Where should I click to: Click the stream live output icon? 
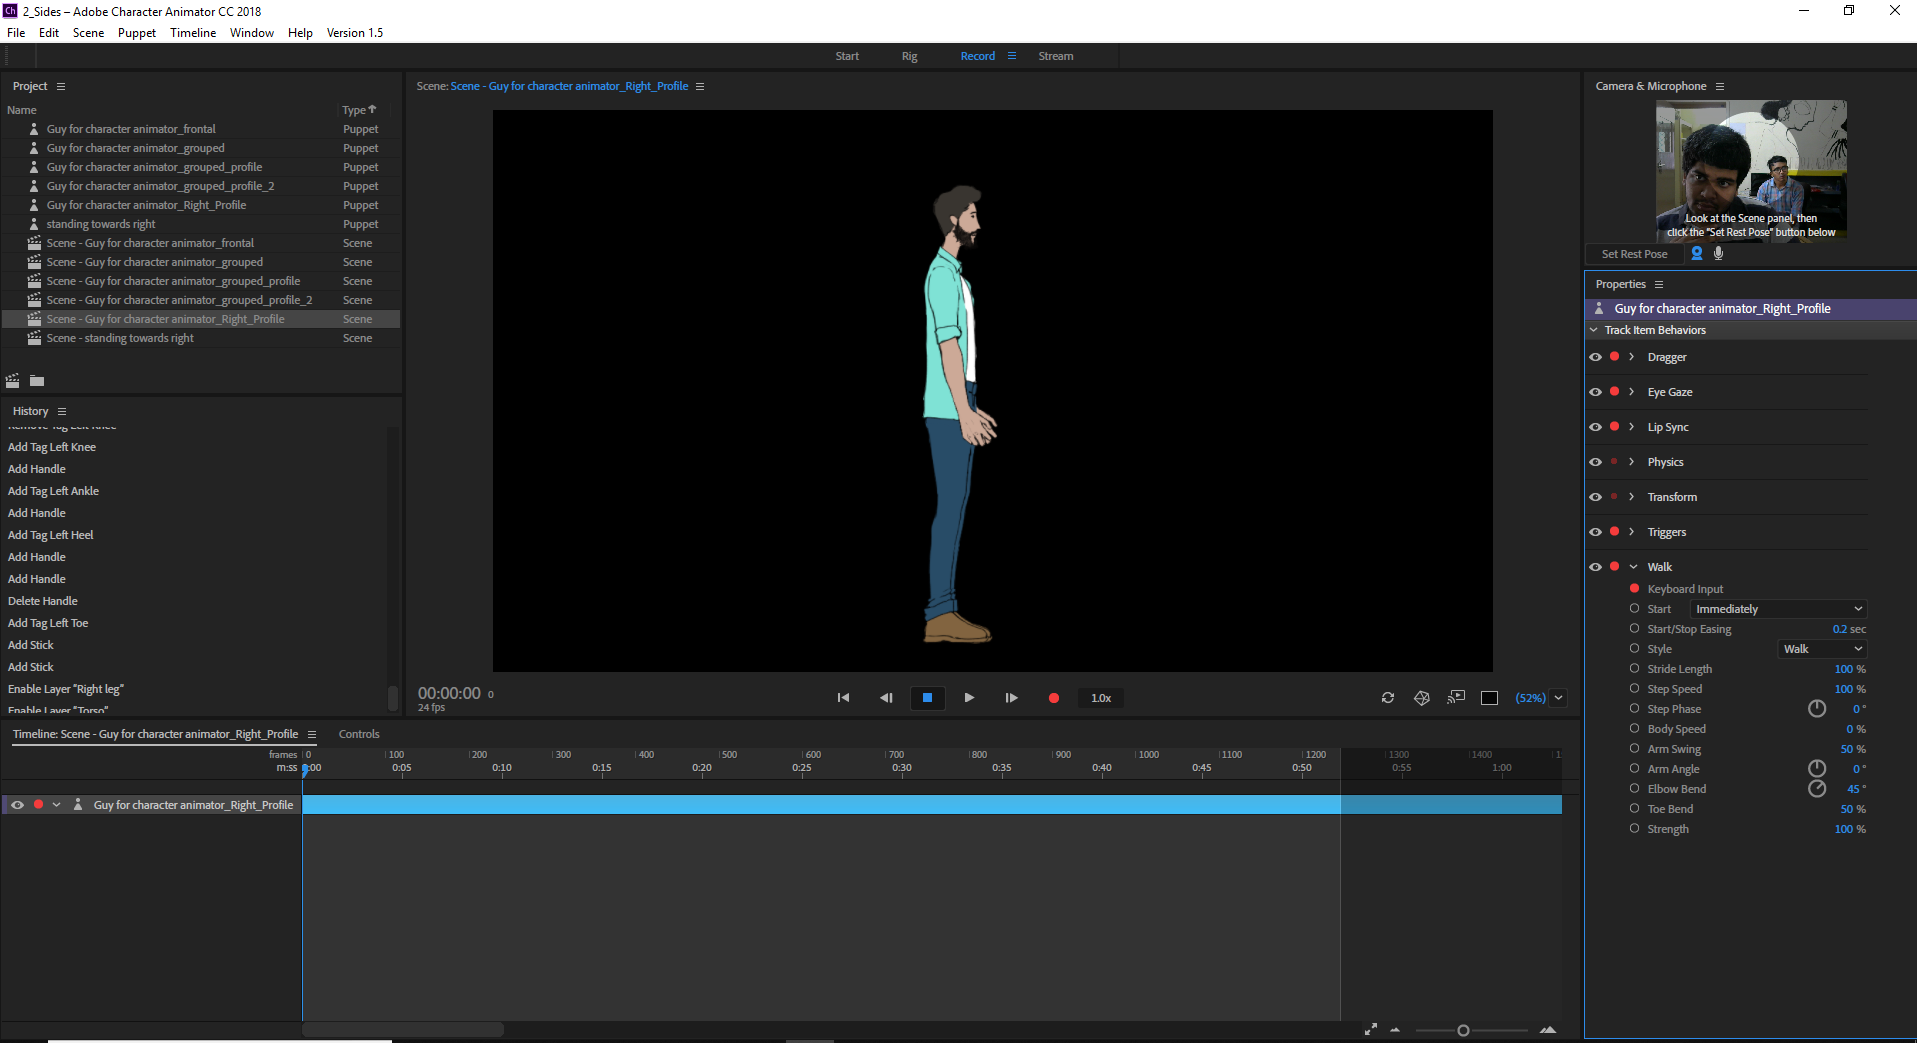tap(1456, 697)
